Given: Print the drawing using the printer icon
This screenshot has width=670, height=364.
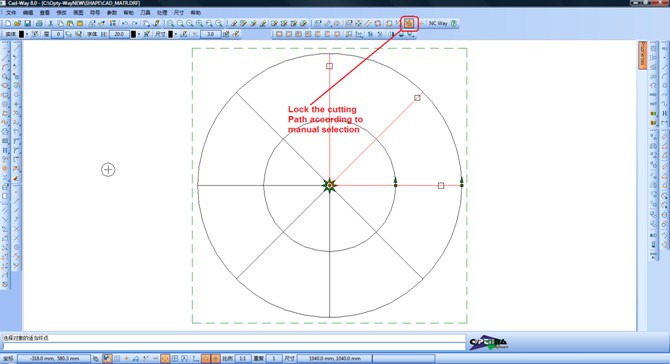Looking at the screenshot, I should pos(39,23).
